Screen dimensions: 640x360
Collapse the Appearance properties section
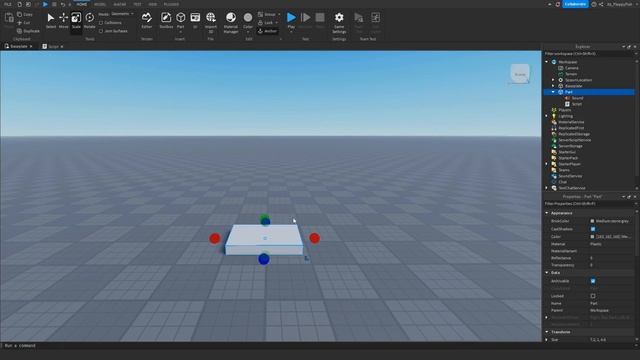pos(547,213)
